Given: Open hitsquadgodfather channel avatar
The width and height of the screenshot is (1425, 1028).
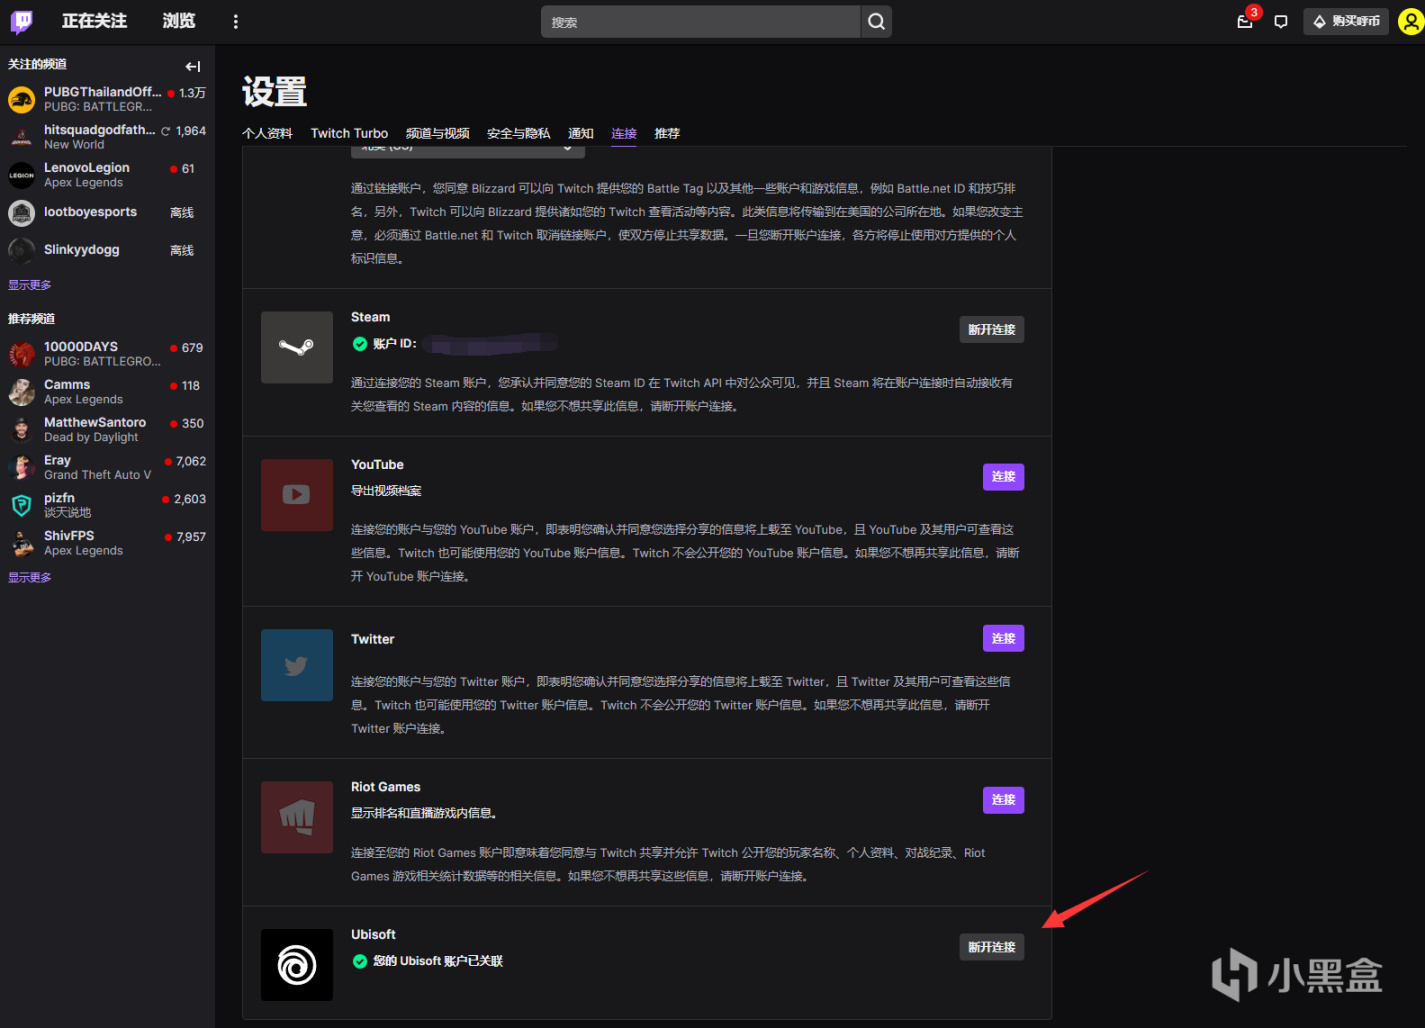Looking at the screenshot, I should (x=22, y=137).
